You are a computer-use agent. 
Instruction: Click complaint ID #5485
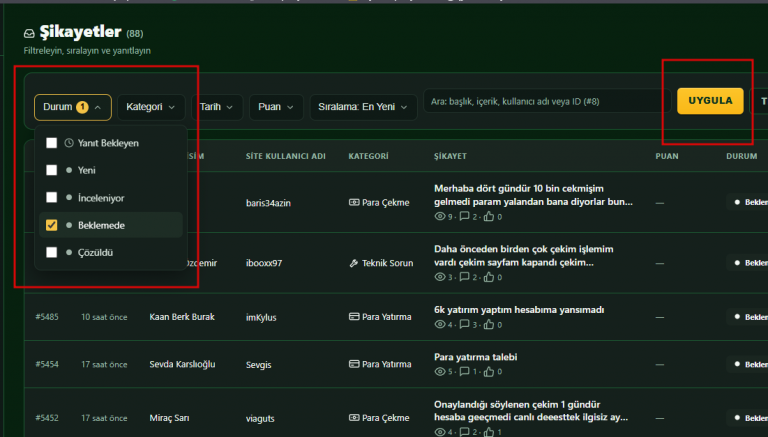47,316
